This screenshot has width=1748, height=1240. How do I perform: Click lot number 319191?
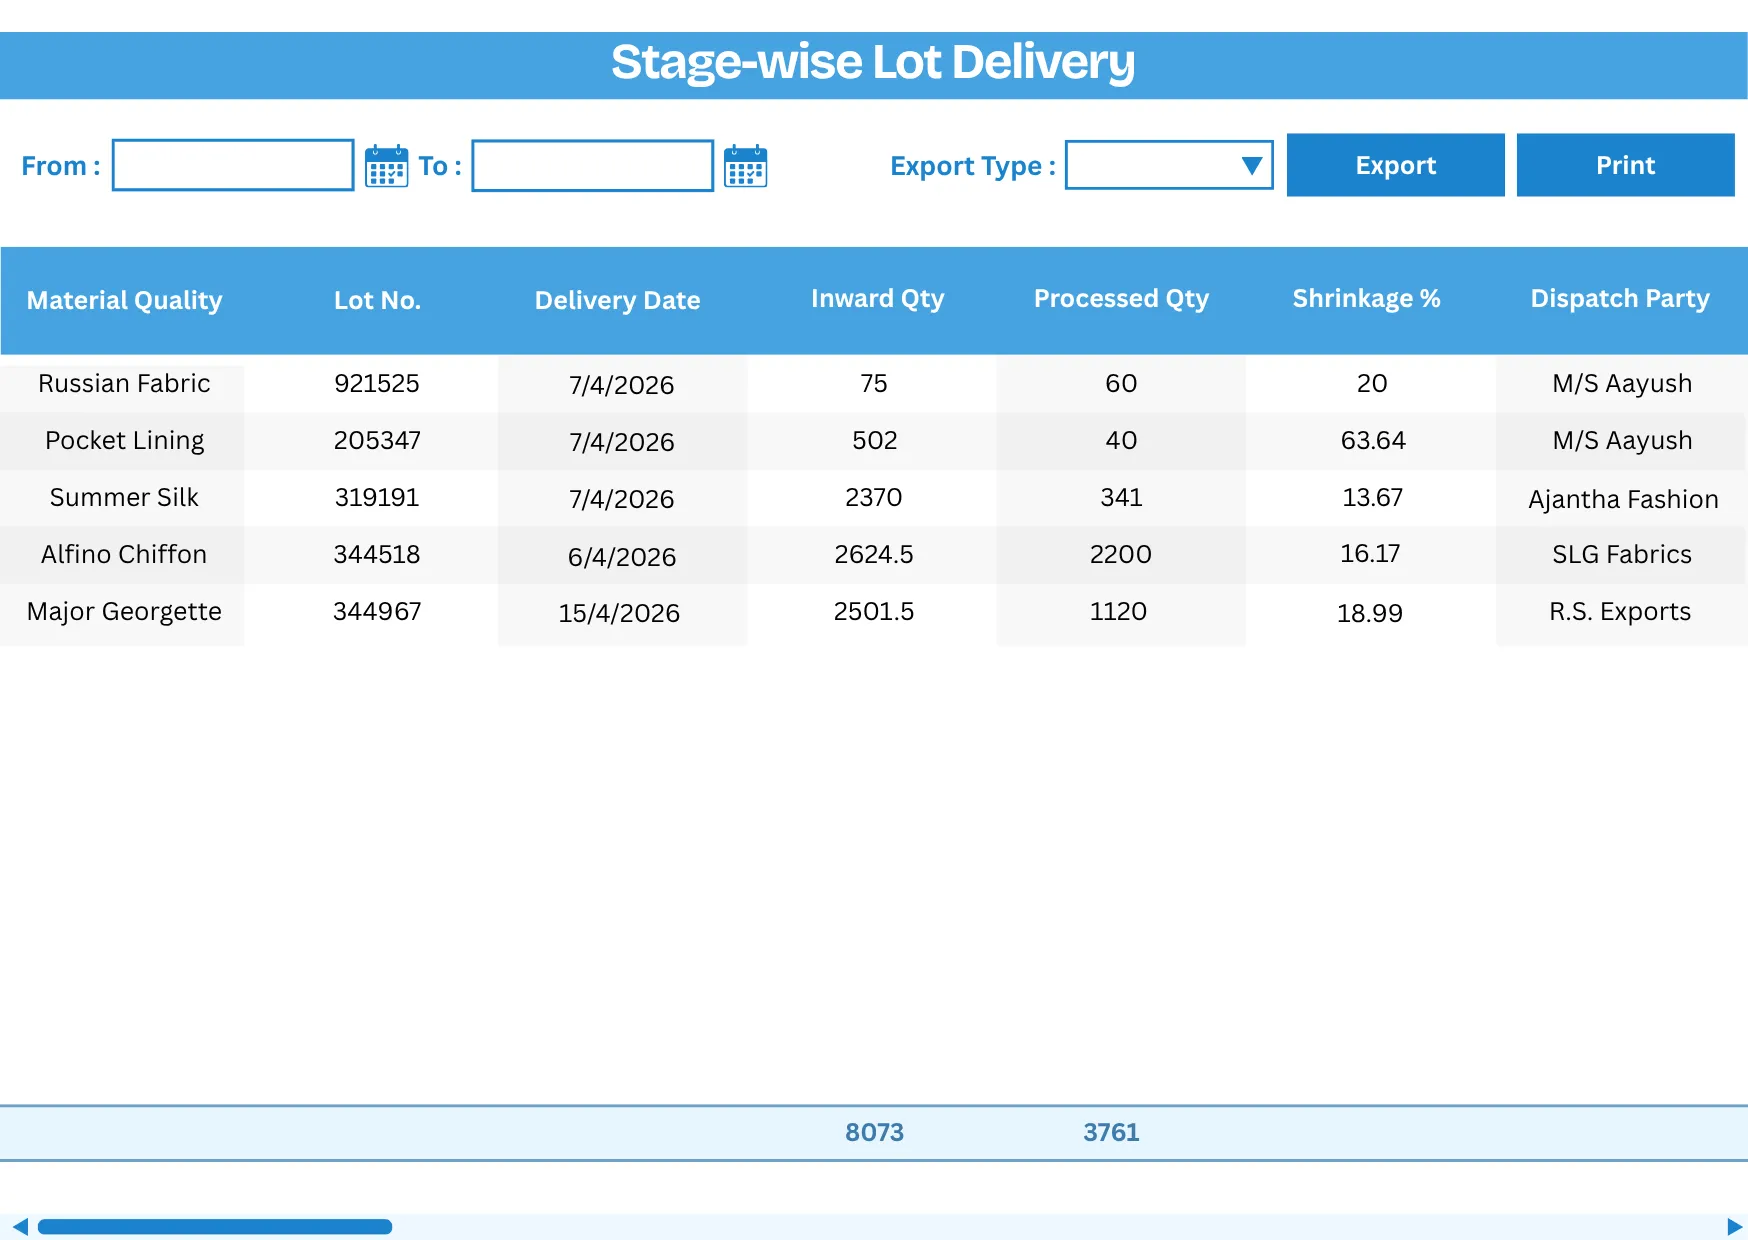(377, 497)
